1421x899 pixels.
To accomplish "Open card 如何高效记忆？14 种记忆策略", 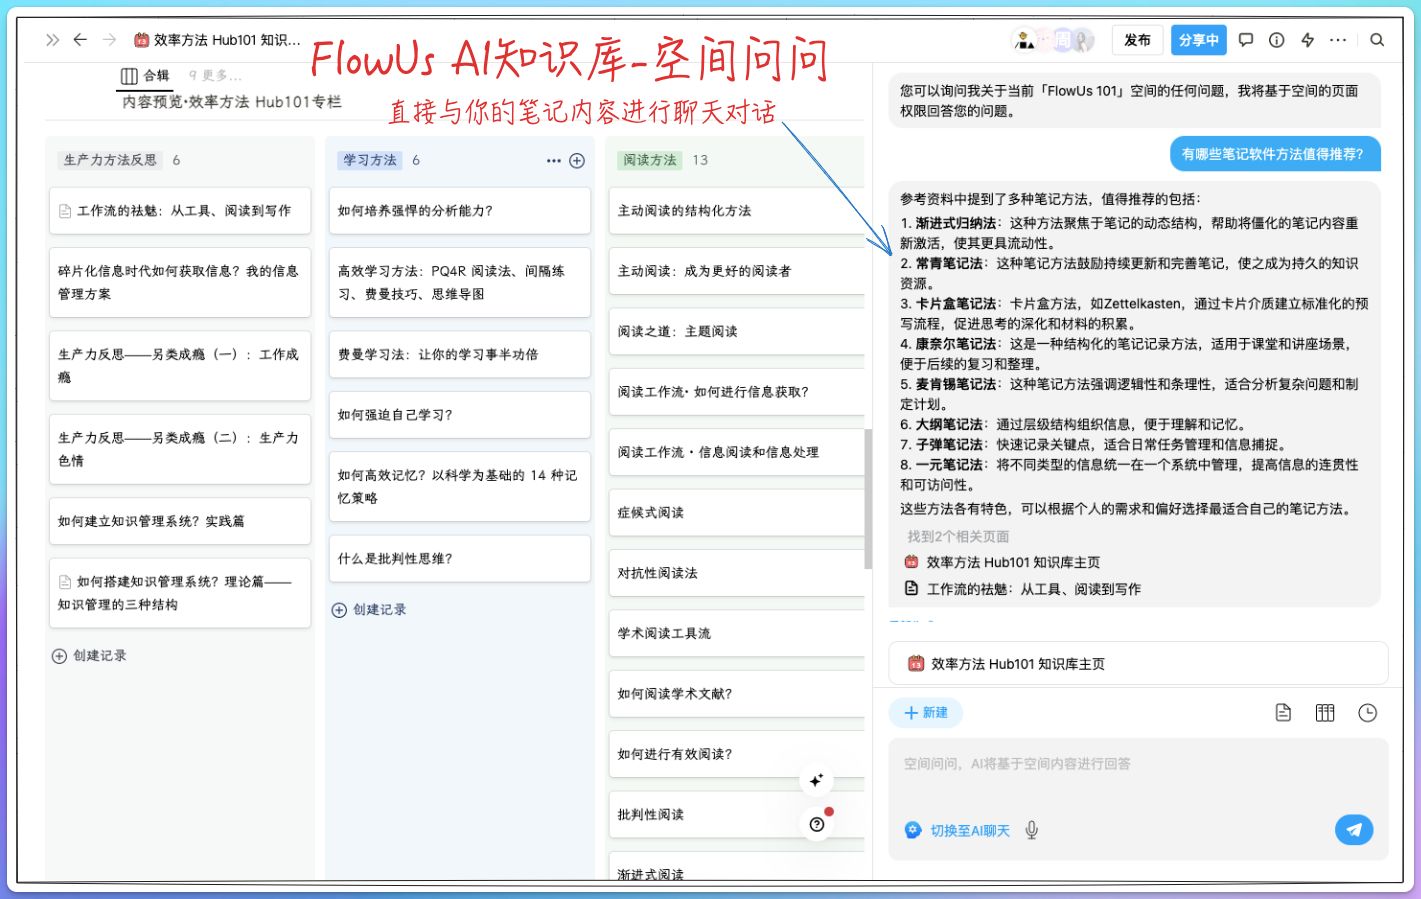I will click(460, 486).
